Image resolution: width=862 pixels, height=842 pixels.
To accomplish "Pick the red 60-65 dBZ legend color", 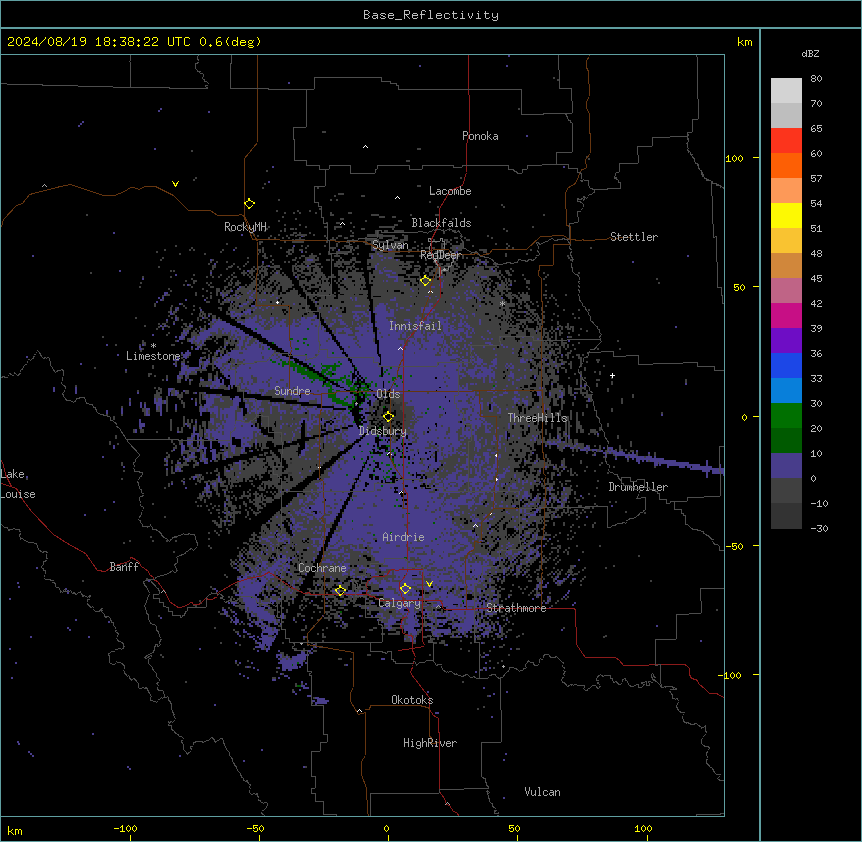I will (786, 141).
